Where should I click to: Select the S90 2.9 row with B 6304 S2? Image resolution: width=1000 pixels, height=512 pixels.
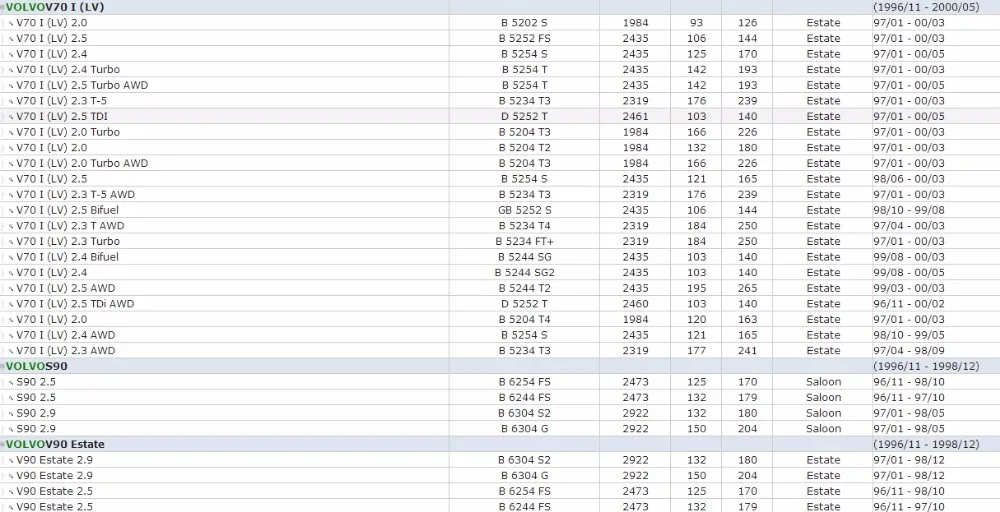pos(500,413)
